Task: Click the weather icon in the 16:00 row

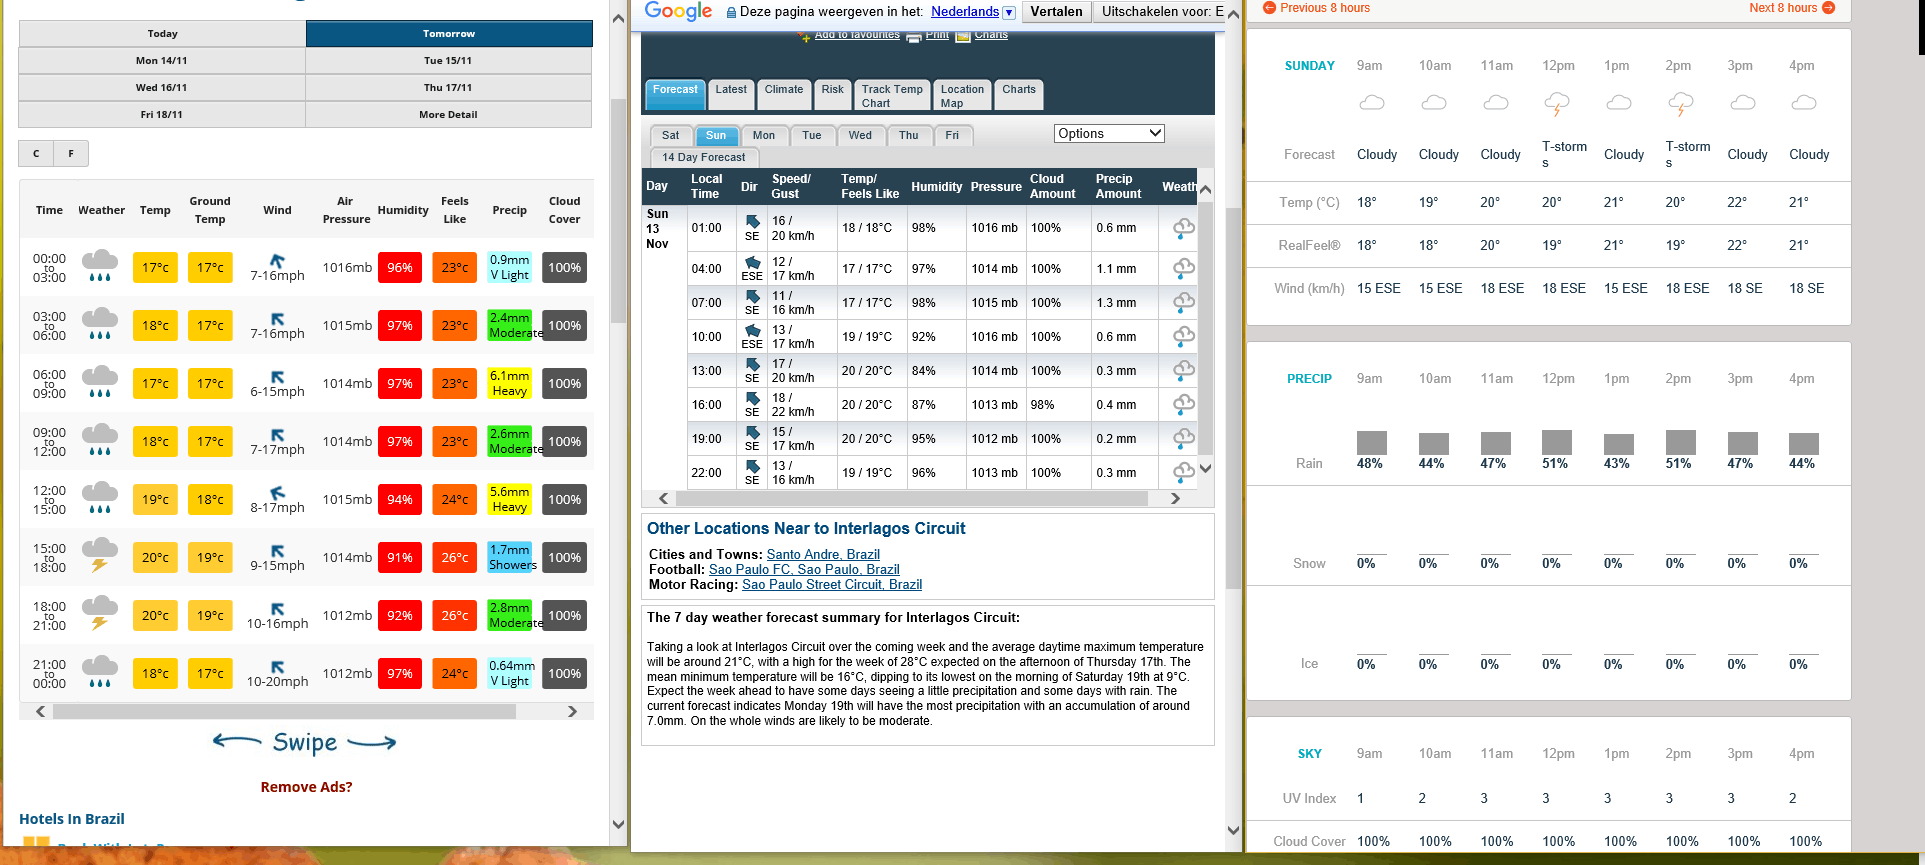Action: click(1184, 404)
